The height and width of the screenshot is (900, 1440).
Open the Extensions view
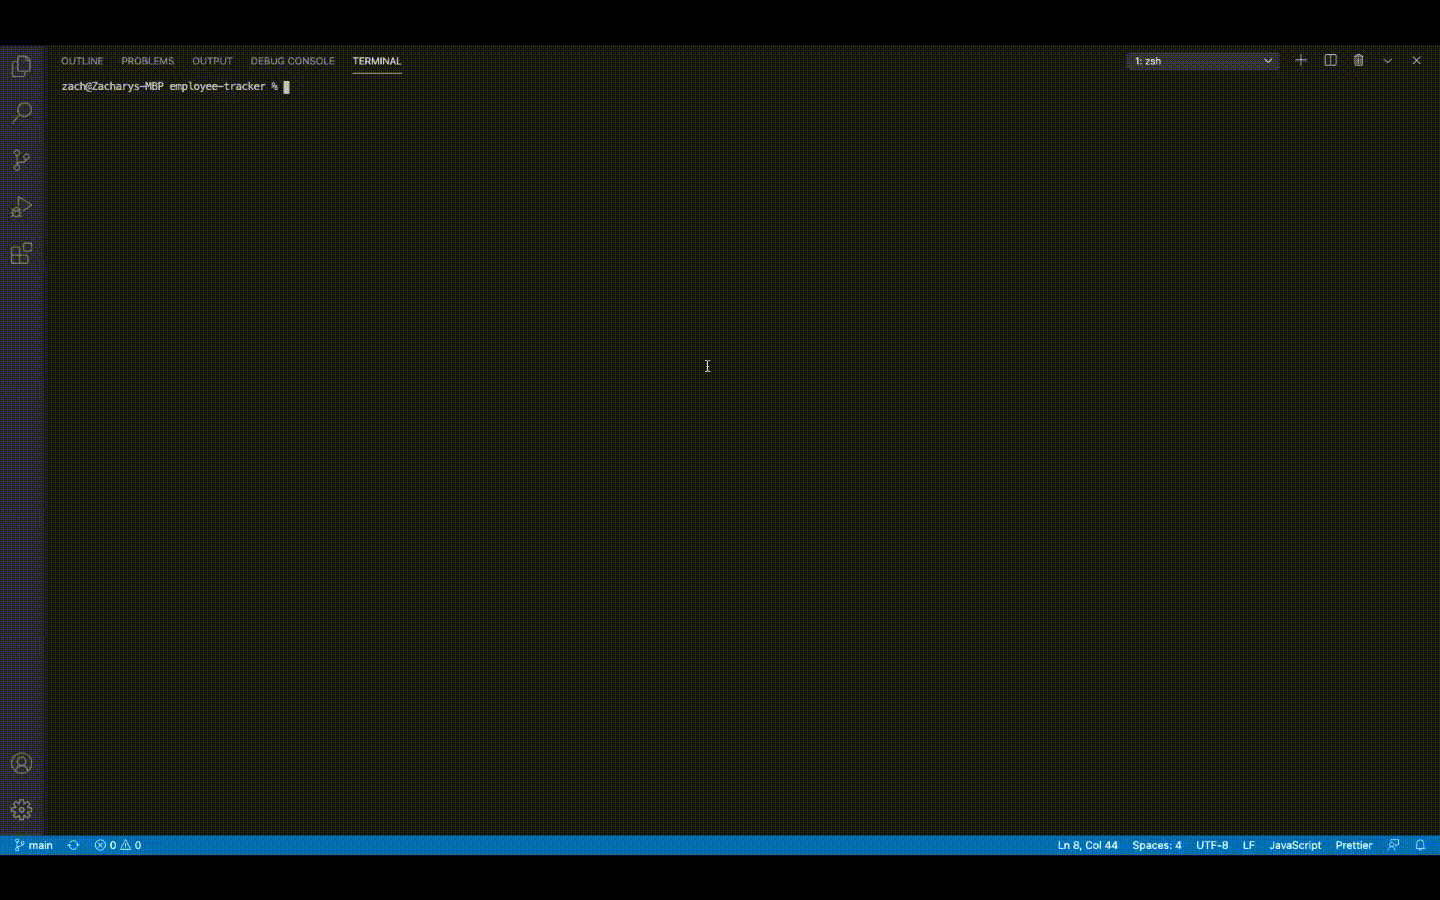[21, 254]
